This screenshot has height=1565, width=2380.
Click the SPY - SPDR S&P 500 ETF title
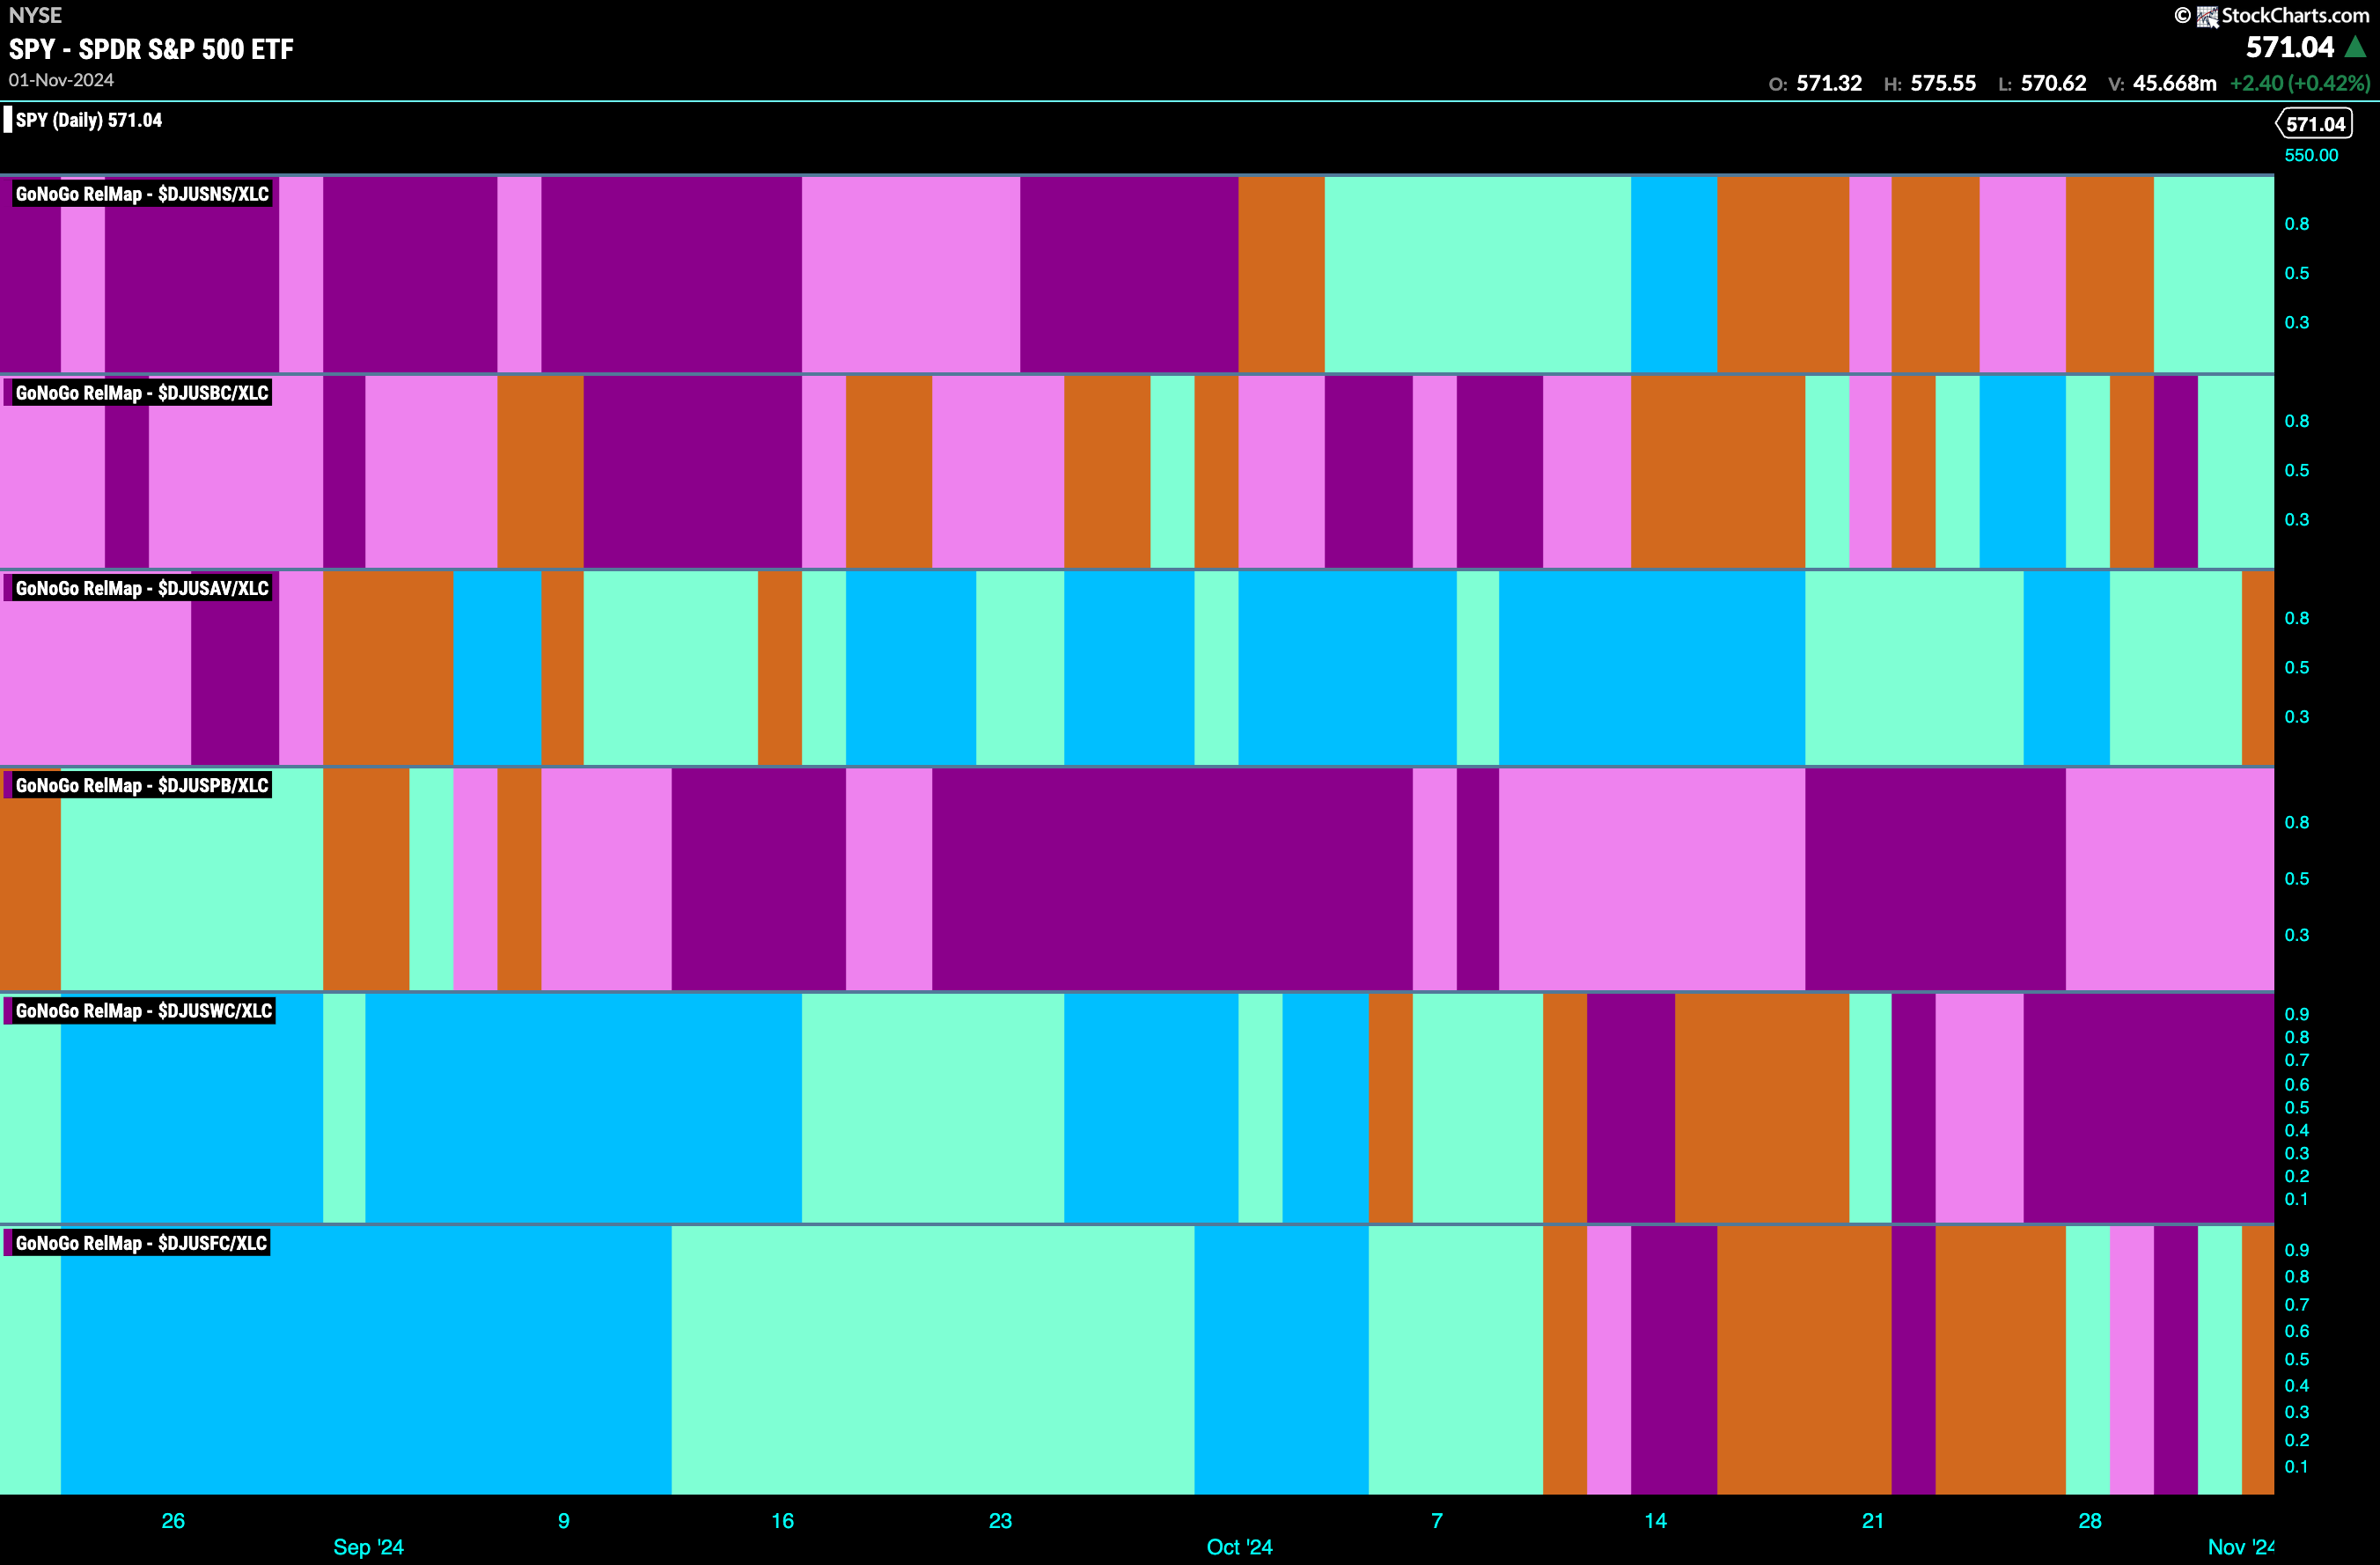pos(151,49)
